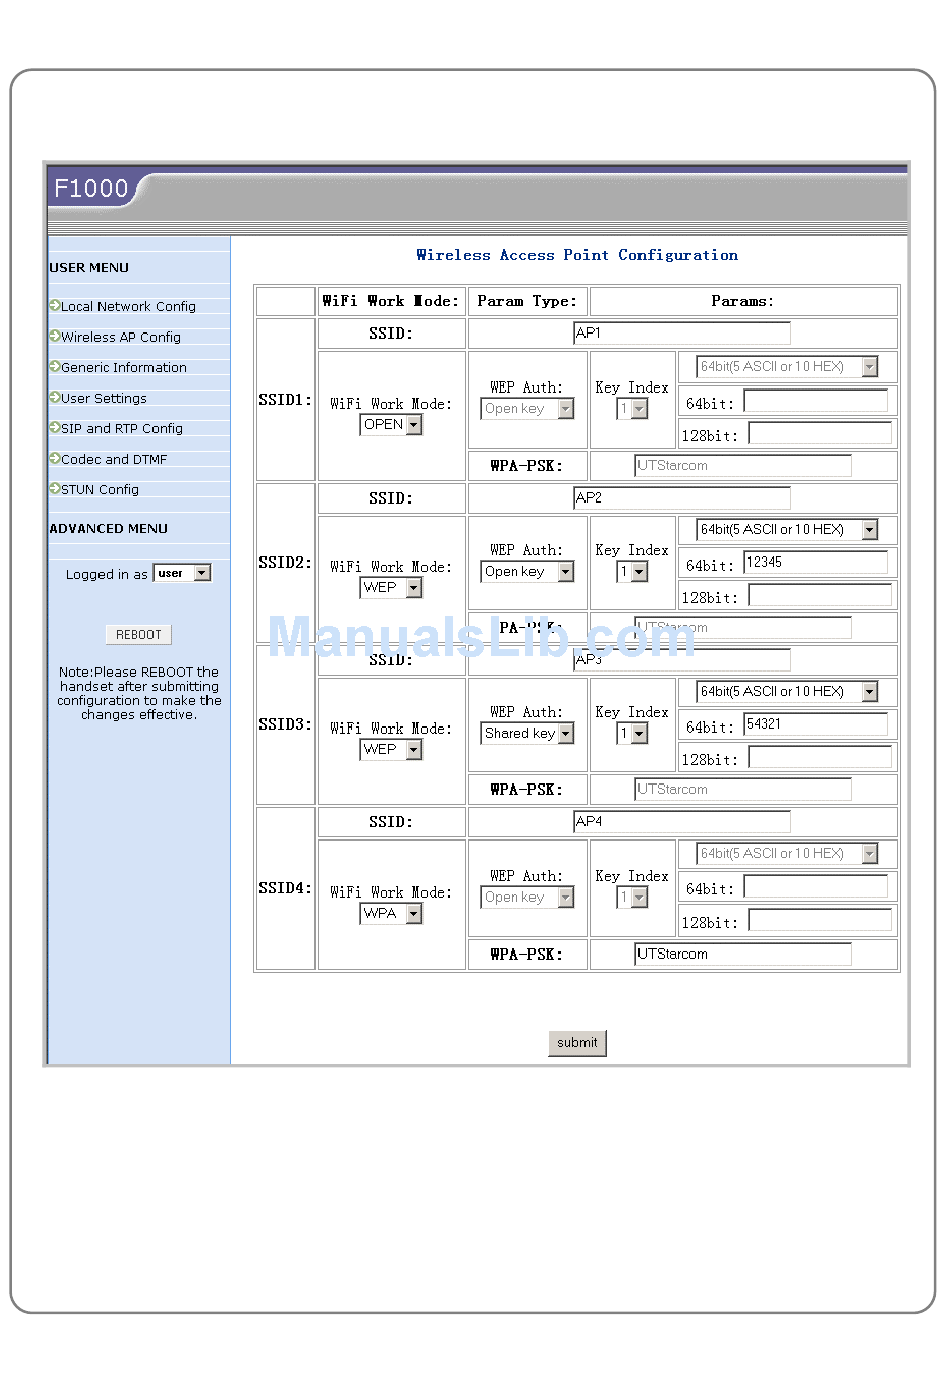This screenshot has height=1382, width=950.
Task: Click arrow icon beside SIP and RTP Config
Action: [x=55, y=427]
